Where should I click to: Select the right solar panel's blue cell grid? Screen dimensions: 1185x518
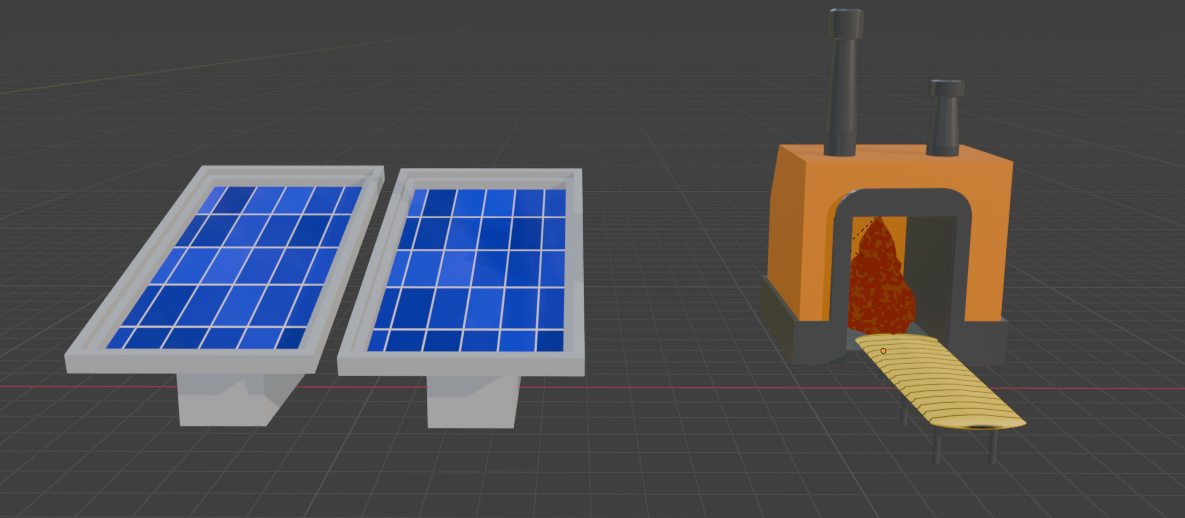coord(469,270)
